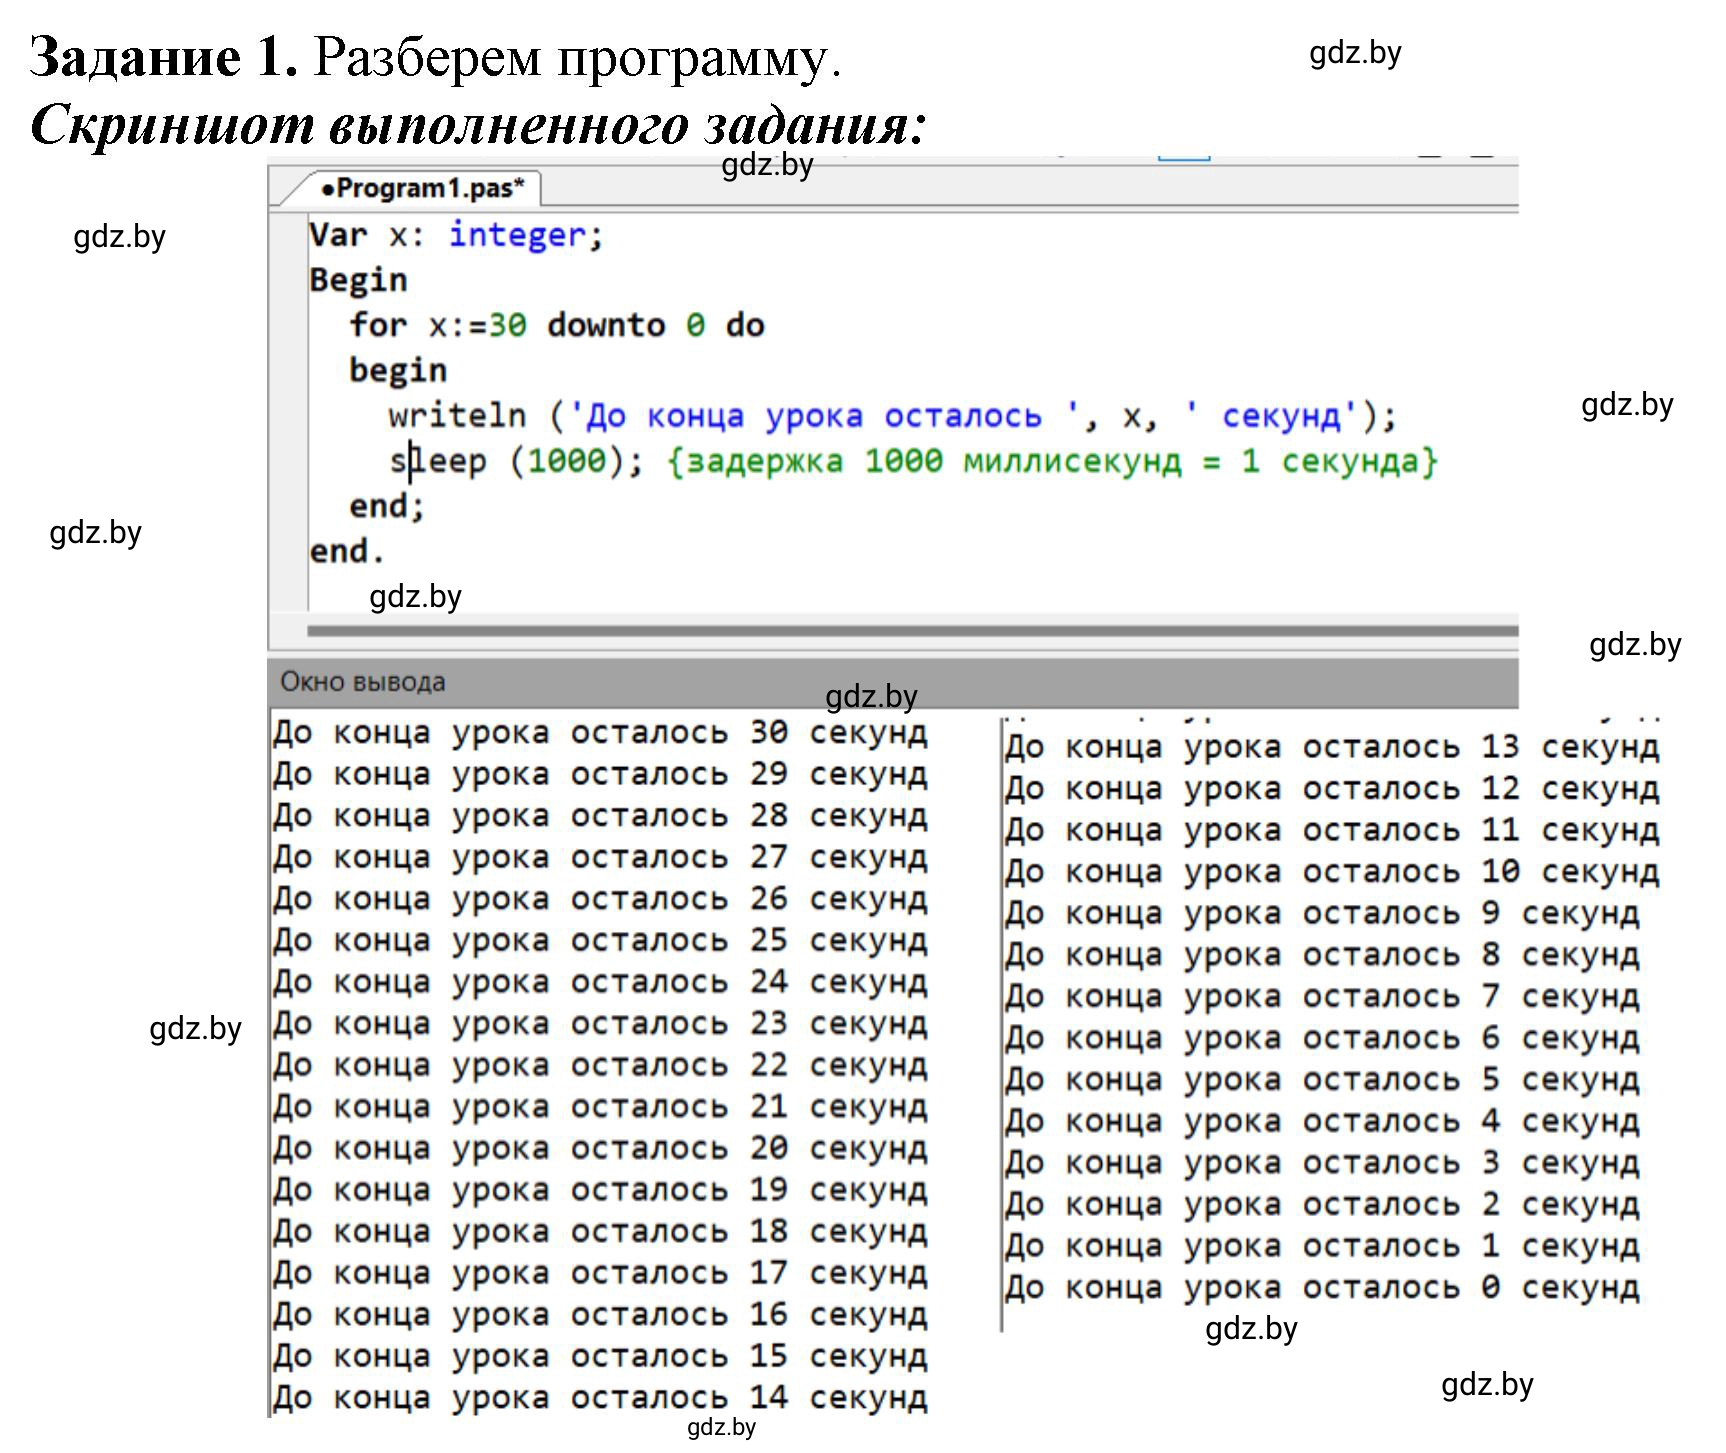Click output line 'осталось 20 секунд'
1726x1453 pixels.
click(600, 1149)
